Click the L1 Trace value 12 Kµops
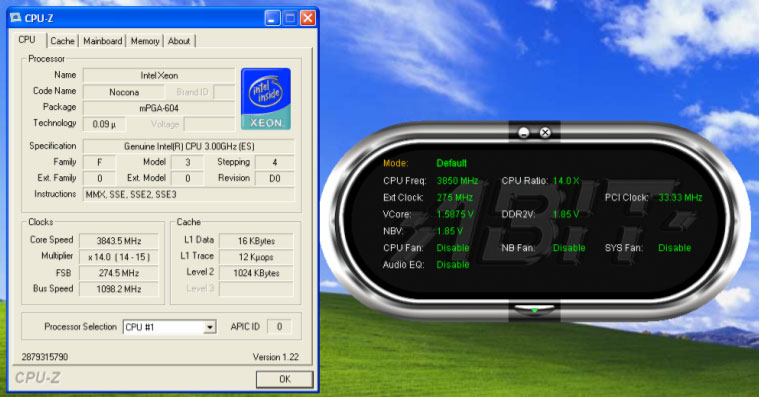759x397 pixels. pos(256,257)
